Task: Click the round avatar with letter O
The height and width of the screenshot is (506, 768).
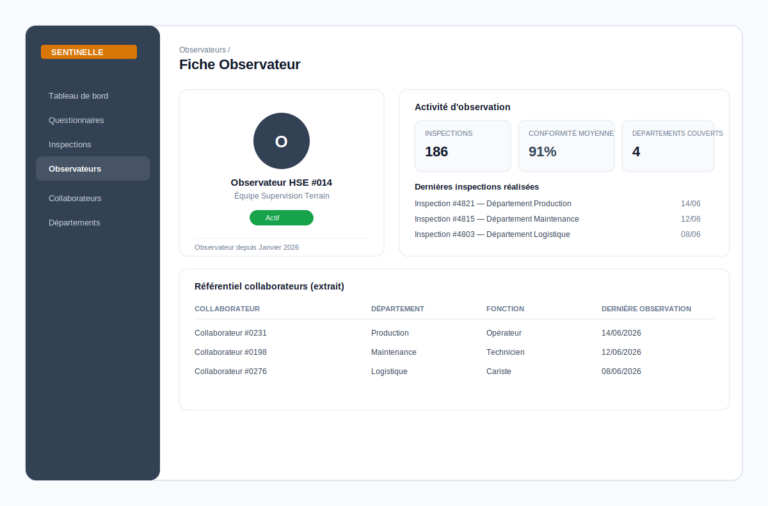Action: [x=281, y=141]
